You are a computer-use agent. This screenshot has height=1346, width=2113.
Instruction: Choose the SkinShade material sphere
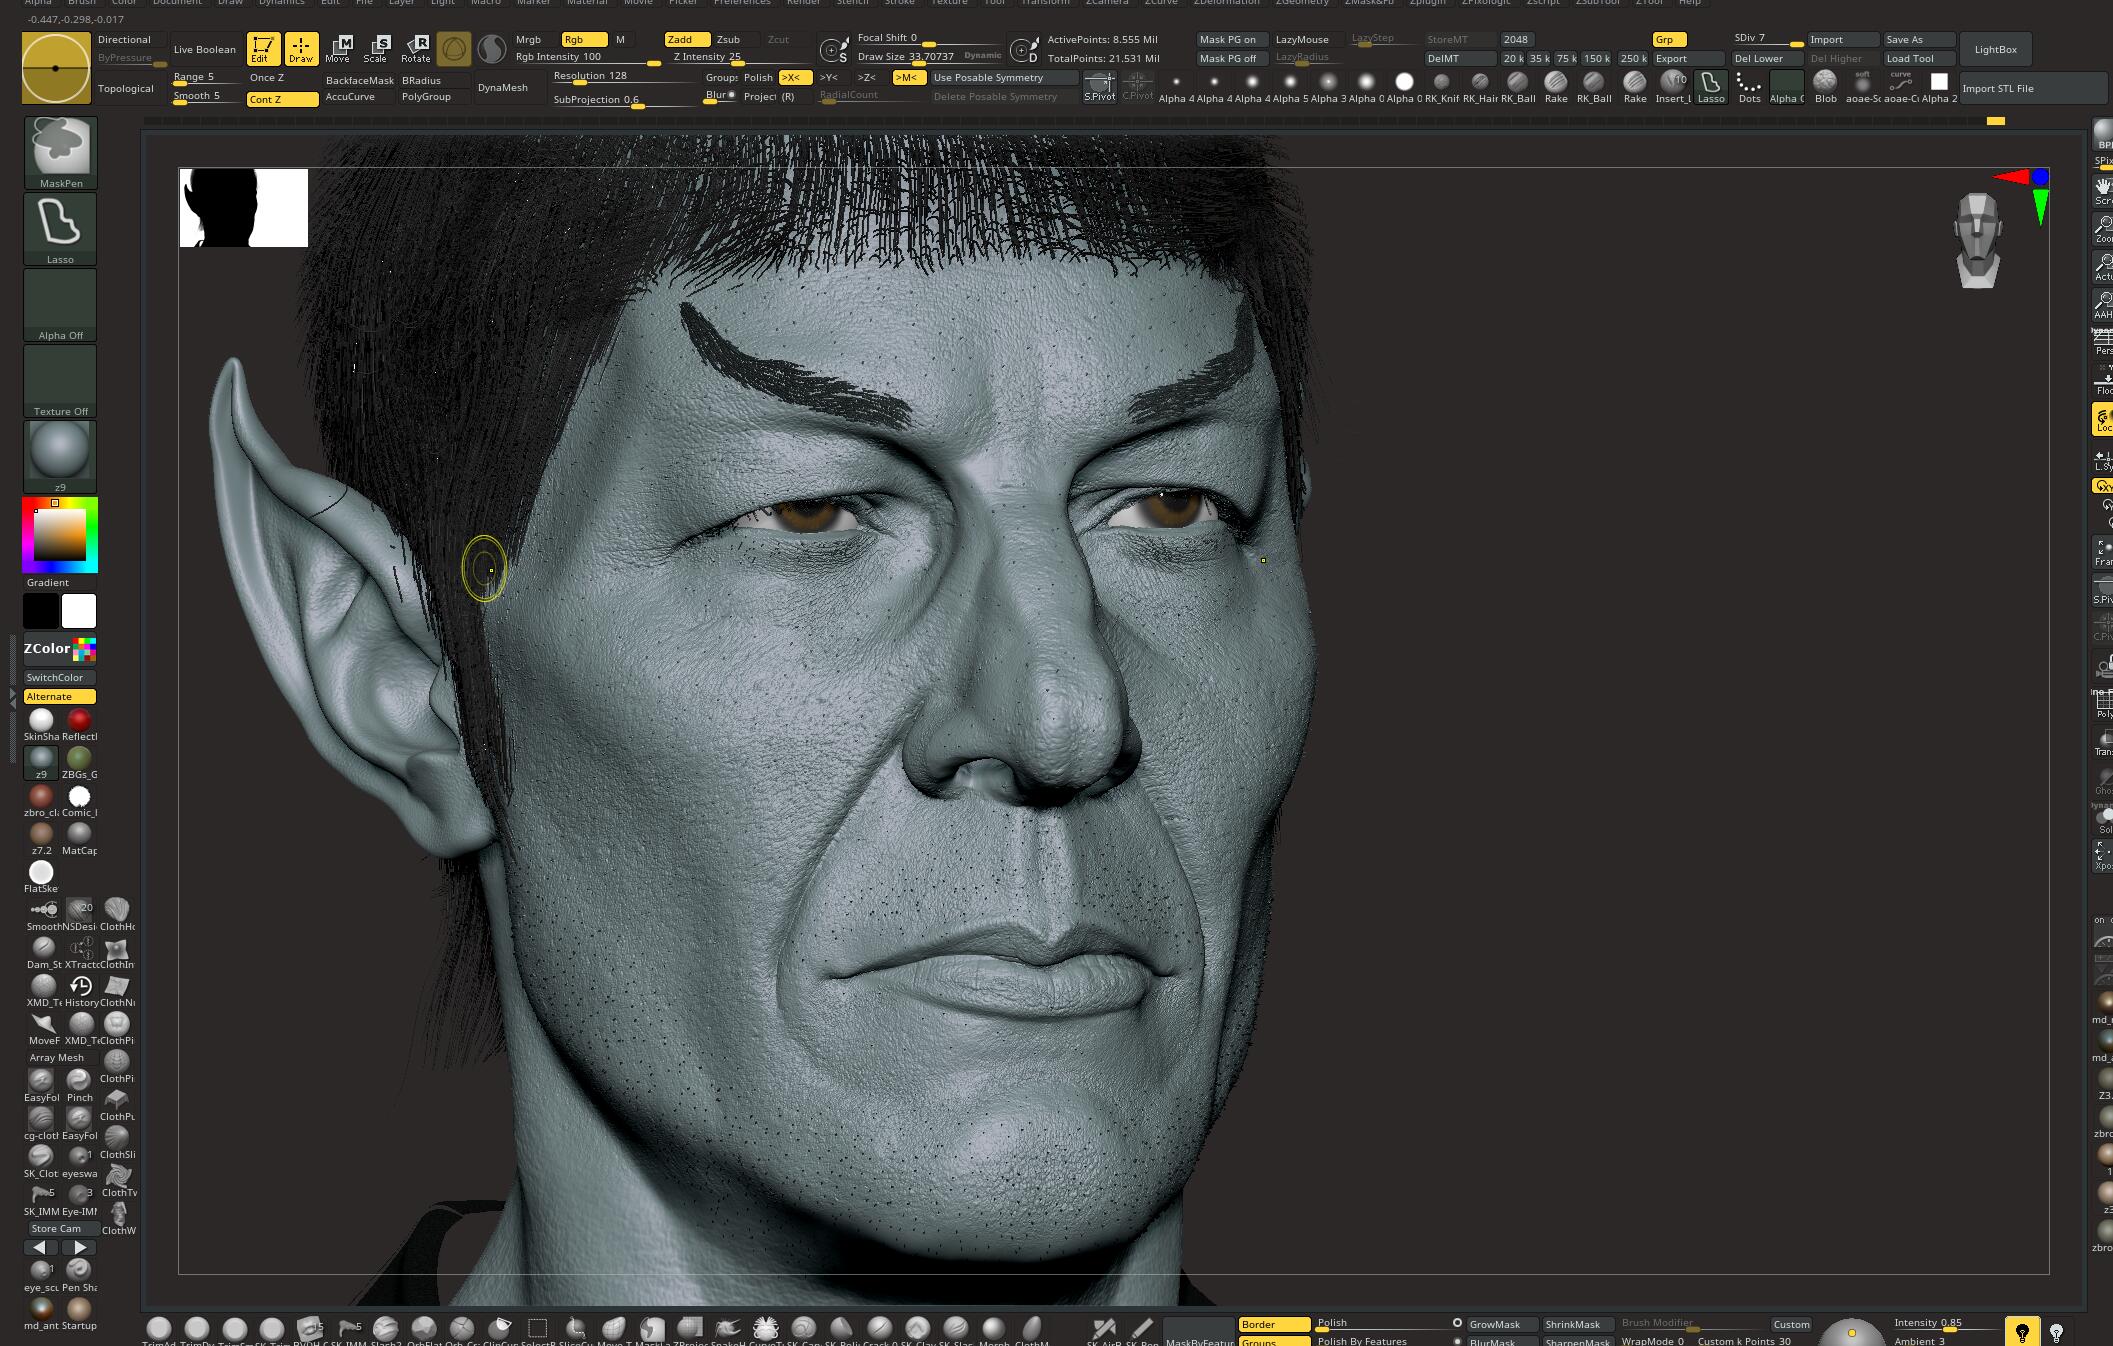coord(41,725)
